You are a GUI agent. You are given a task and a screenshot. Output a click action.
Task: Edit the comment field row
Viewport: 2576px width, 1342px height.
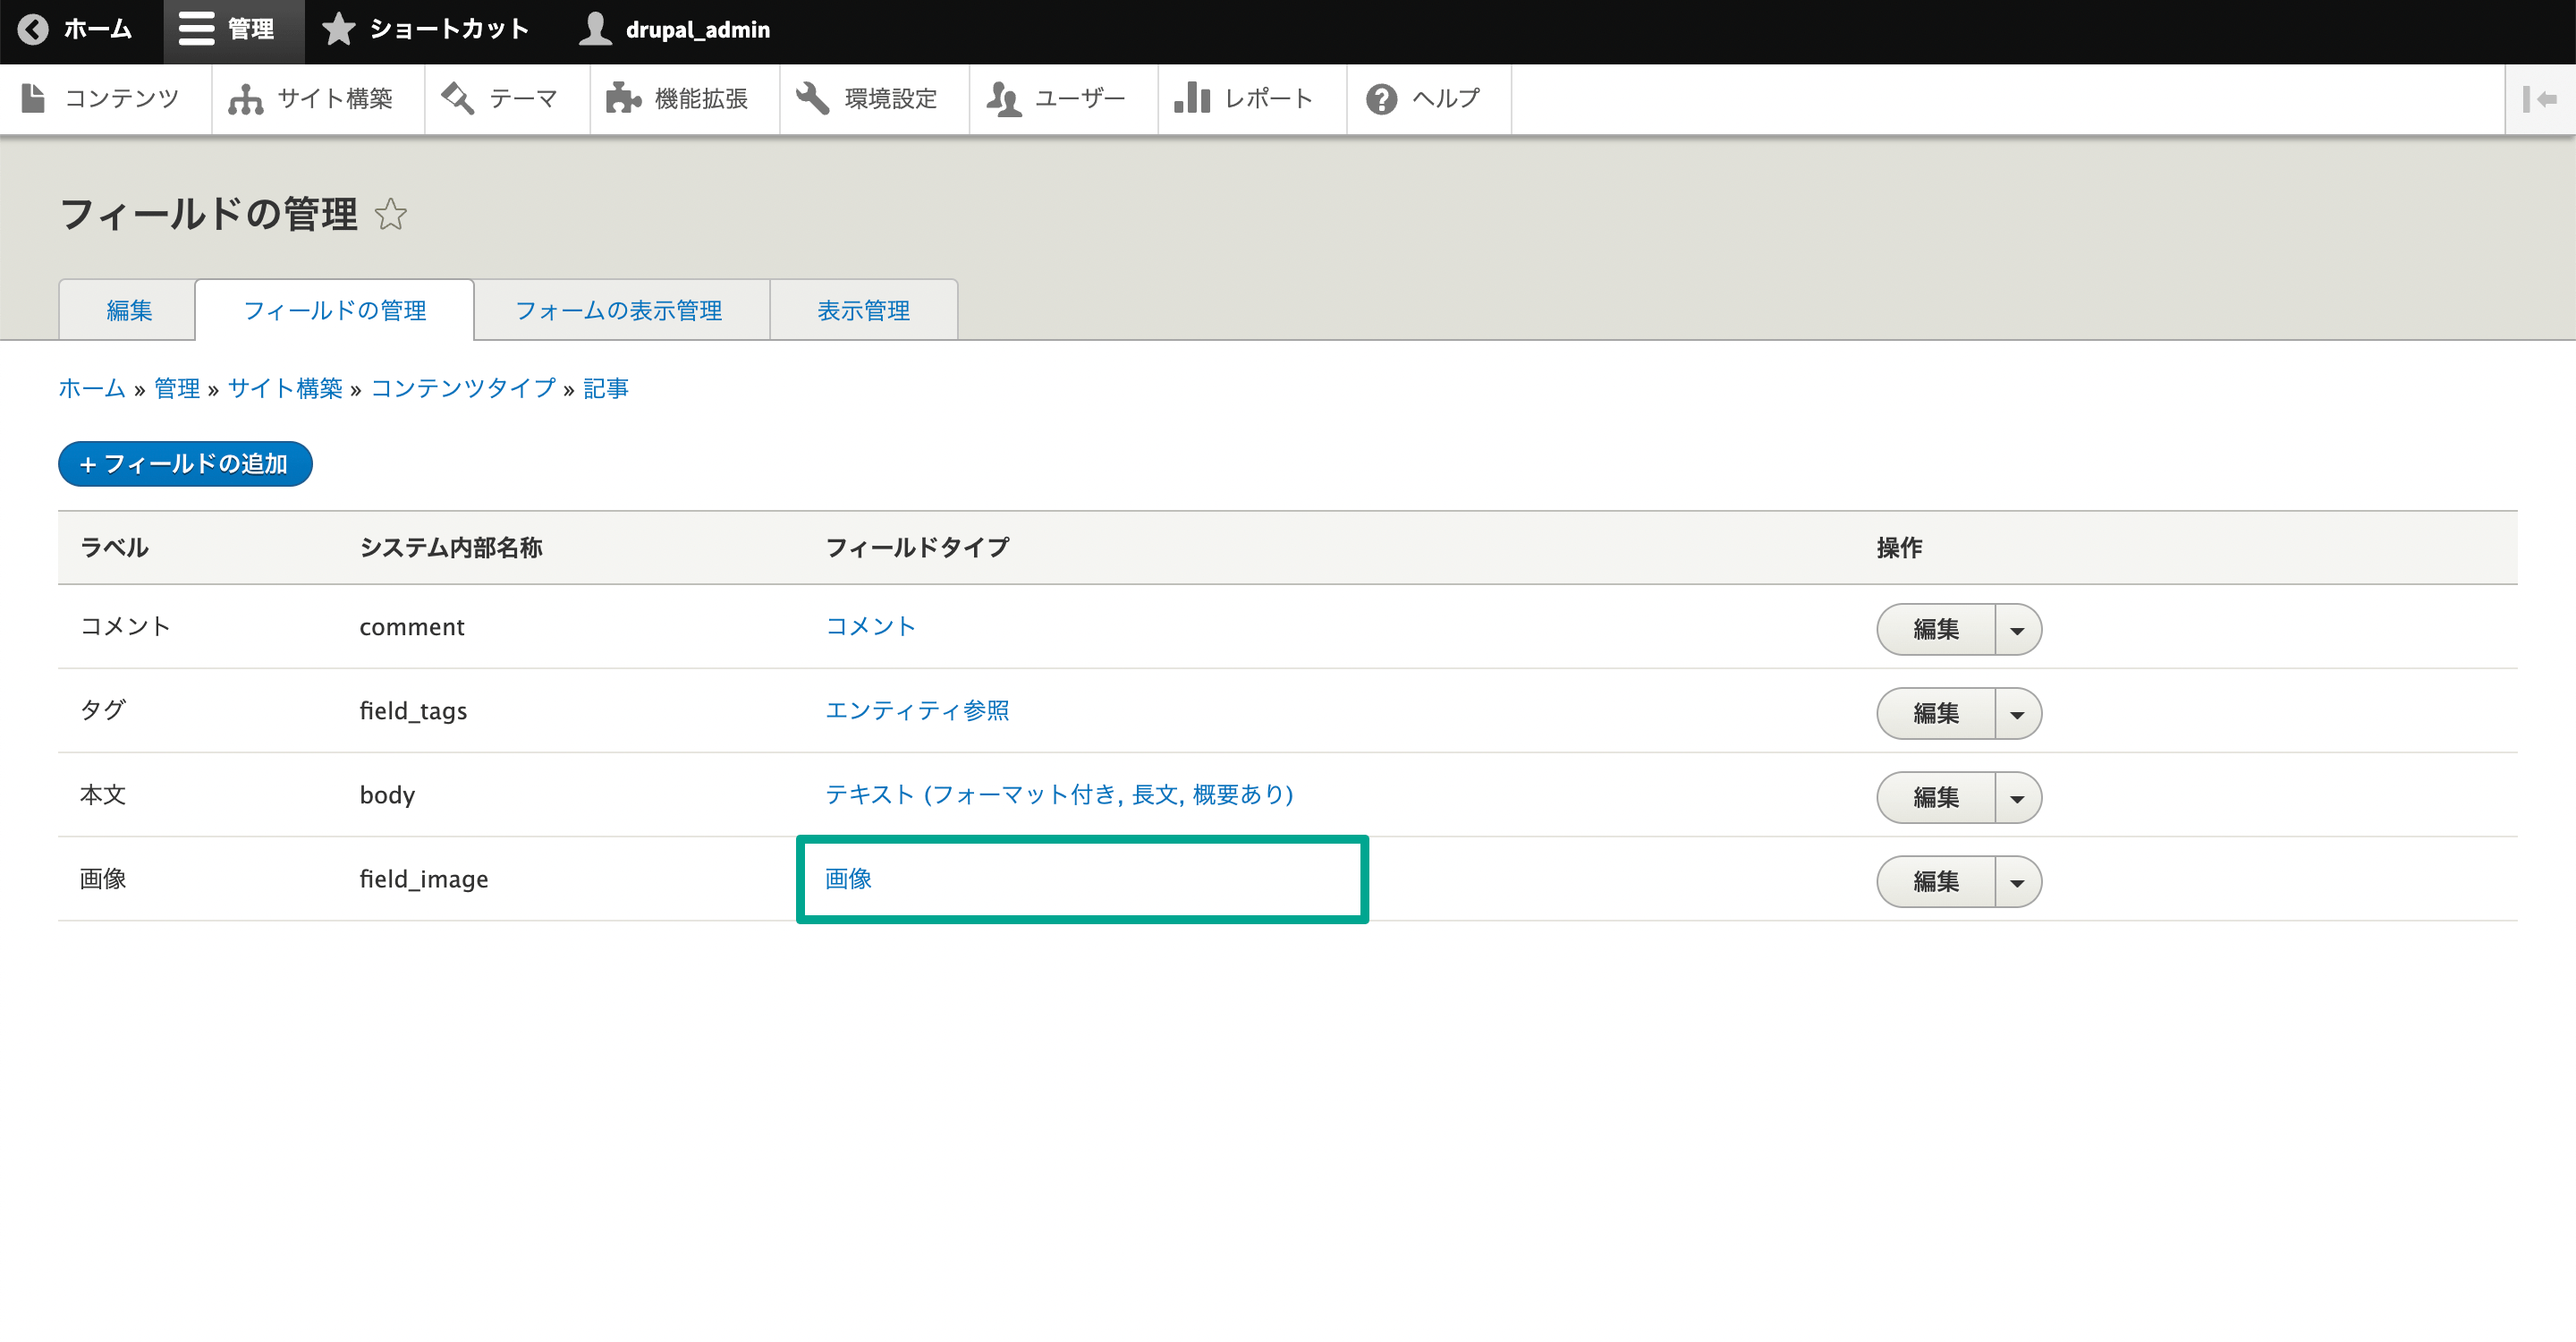[1935, 629]
